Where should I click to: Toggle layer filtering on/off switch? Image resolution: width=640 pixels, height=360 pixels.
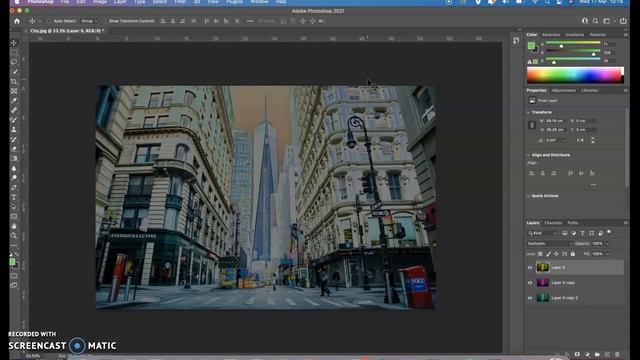609,232
